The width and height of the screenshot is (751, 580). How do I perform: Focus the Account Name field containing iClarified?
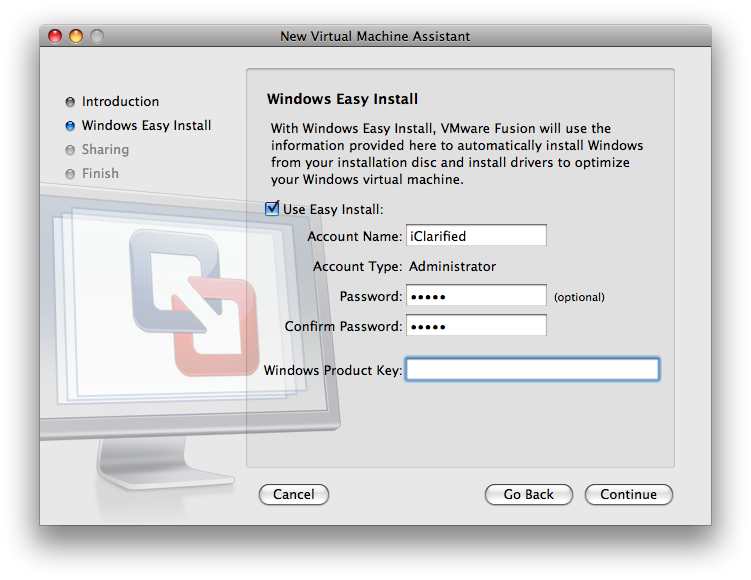click(476, 236)
